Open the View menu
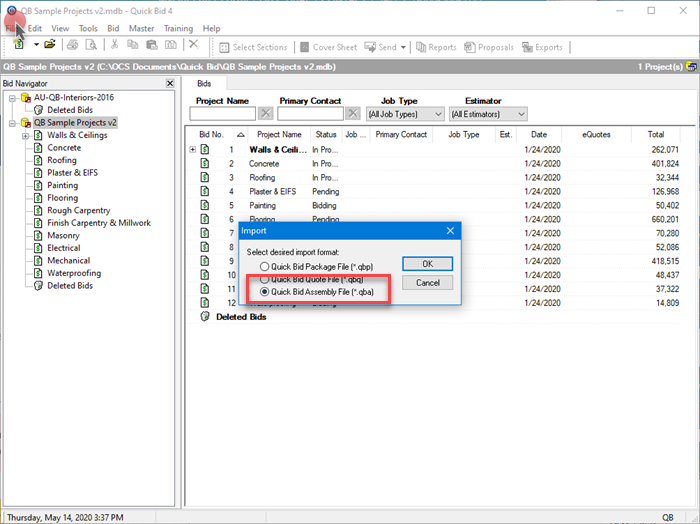Image resolution: width=700 pixels, height=524 pixels. [60, 29]
